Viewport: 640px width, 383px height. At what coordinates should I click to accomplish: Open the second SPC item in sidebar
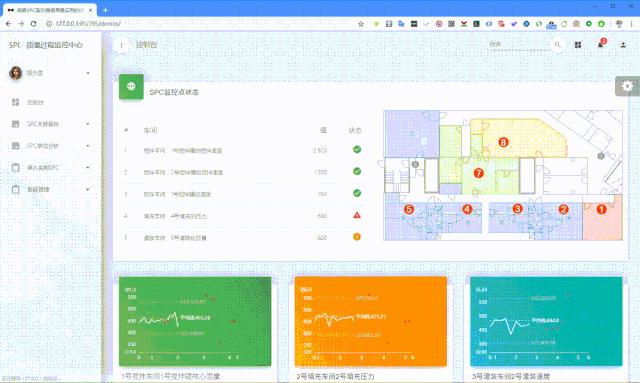[x=51, y=146]
